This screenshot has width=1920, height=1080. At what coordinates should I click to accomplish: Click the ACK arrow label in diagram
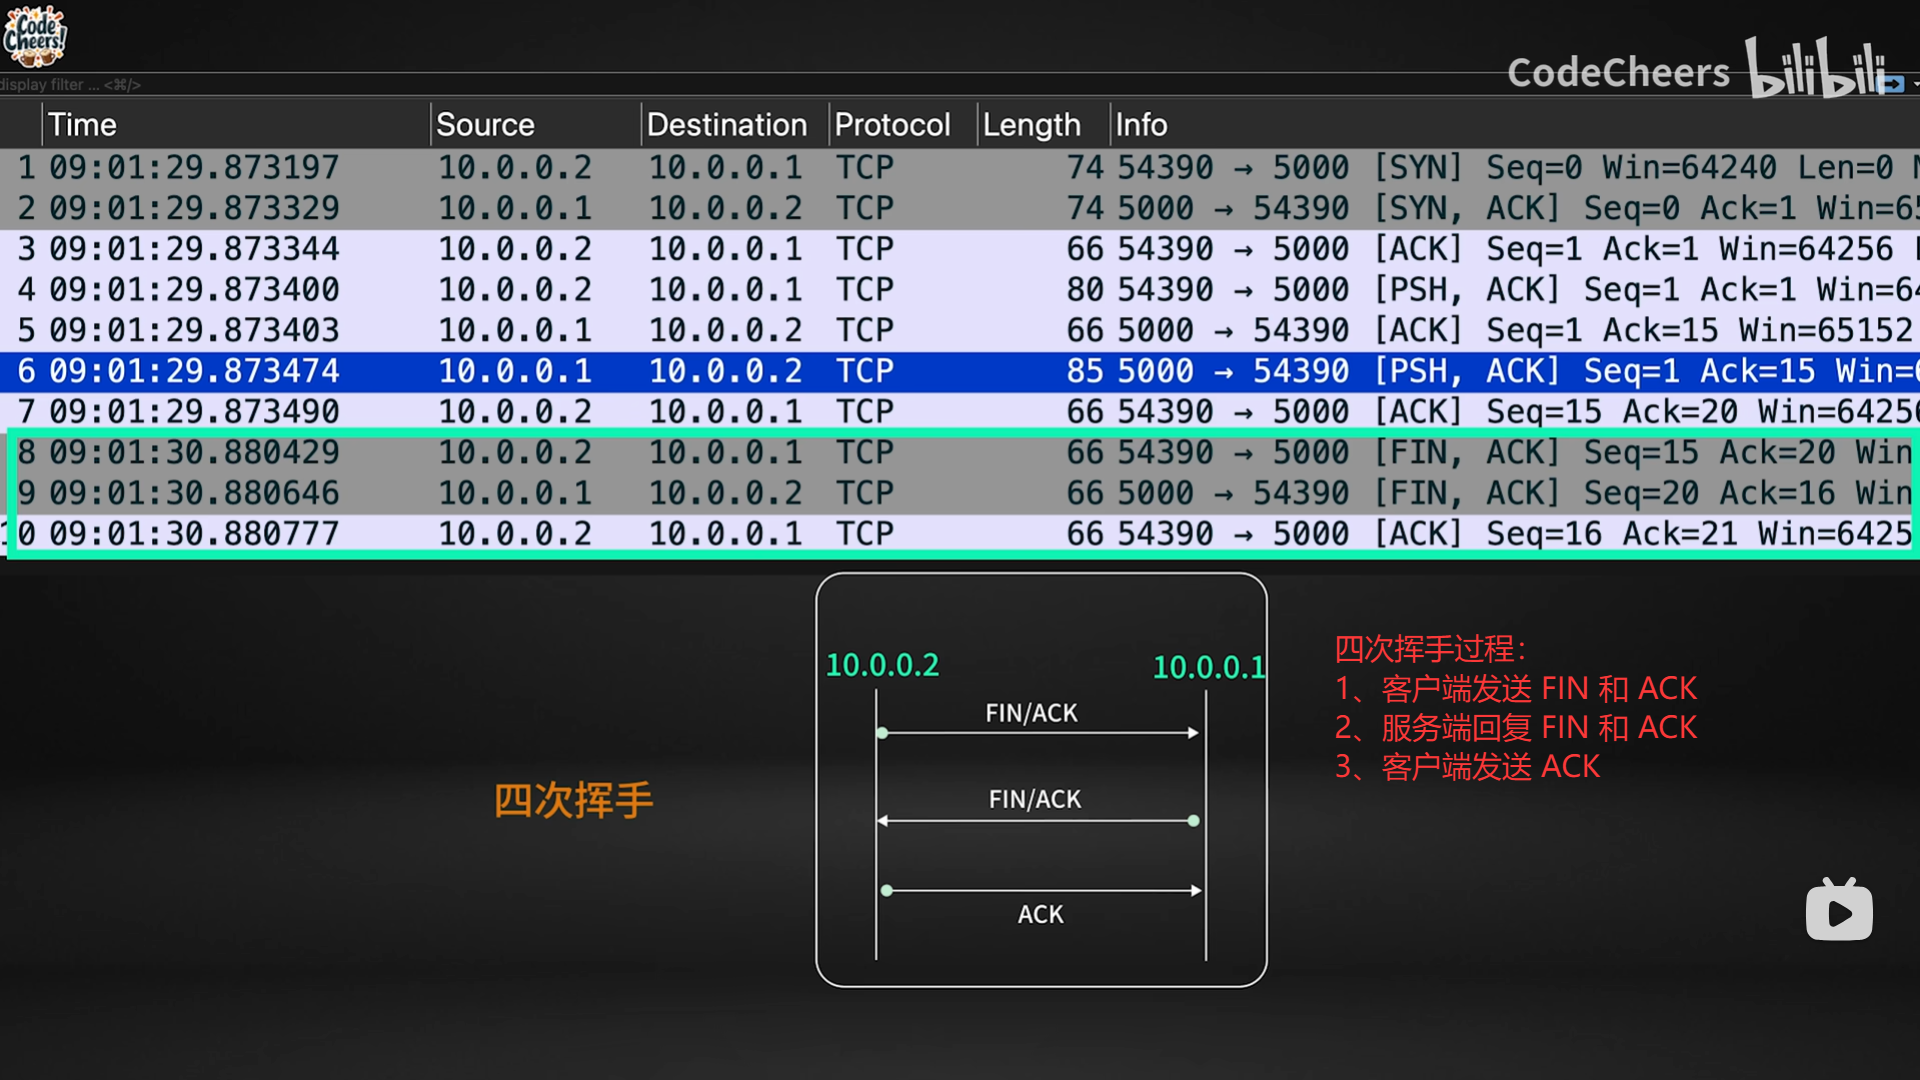1040,914
